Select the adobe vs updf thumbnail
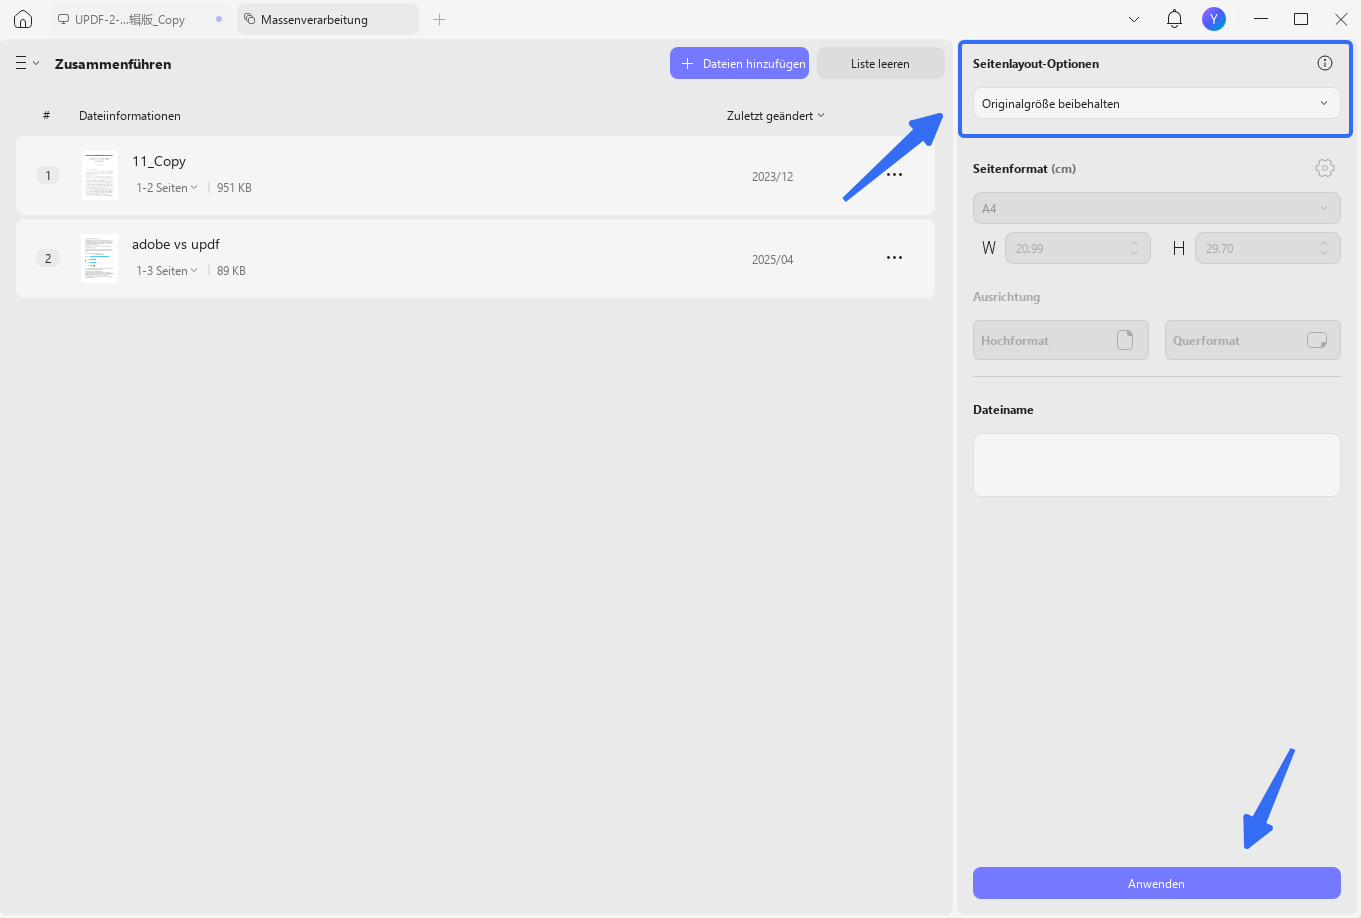This screenshot has width=1361, height=918. coord(99,258)
